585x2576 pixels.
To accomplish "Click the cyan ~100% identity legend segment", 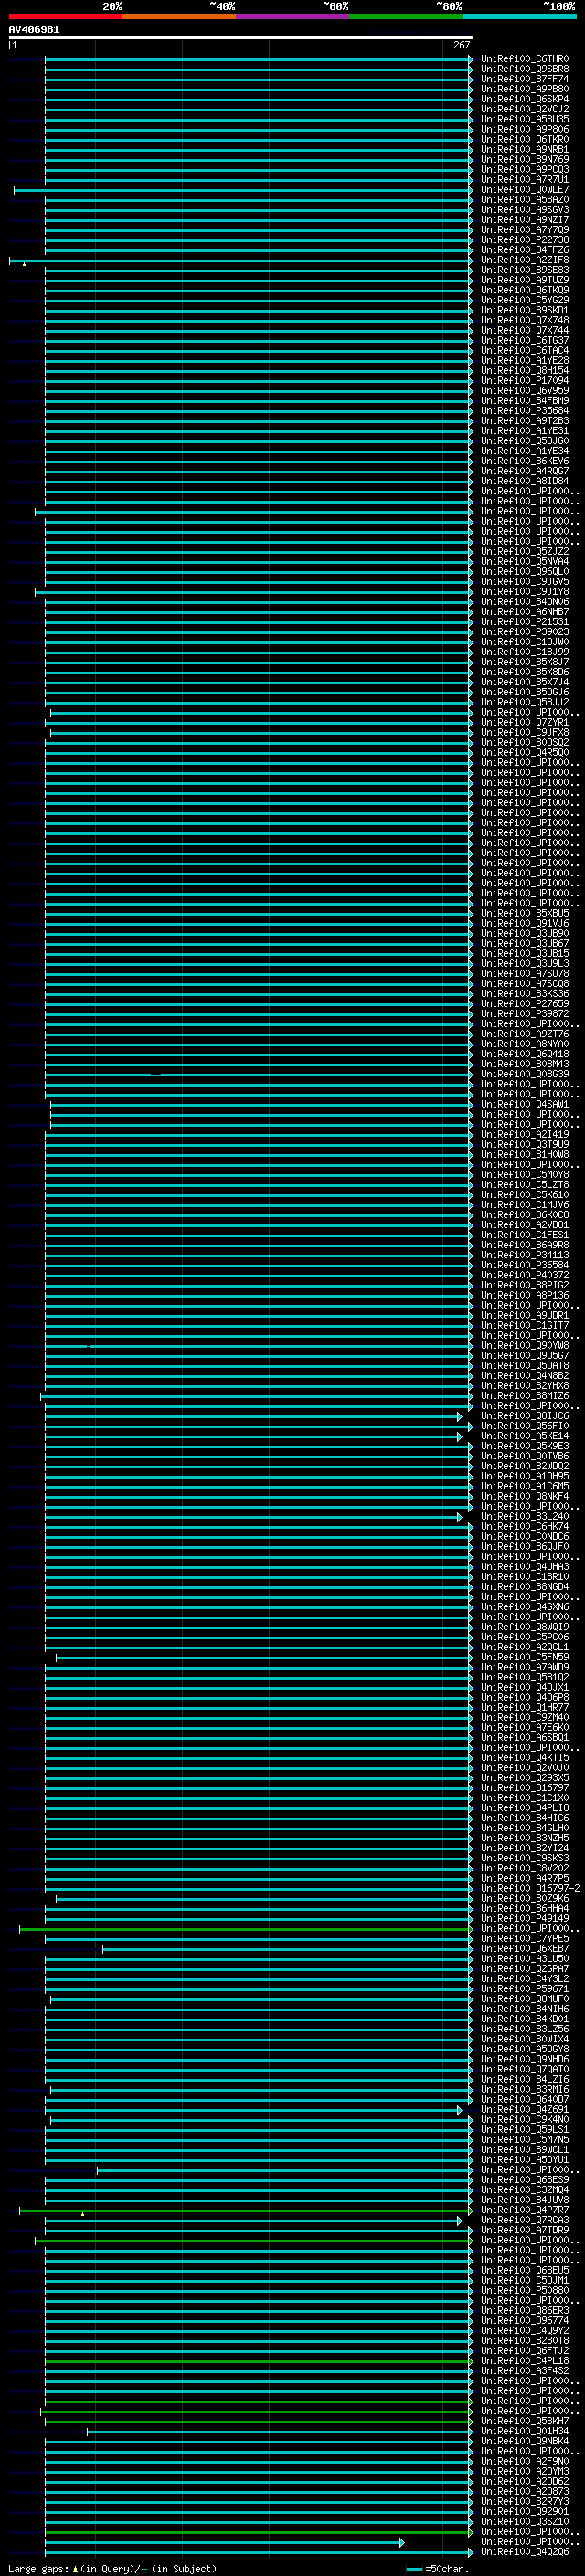I will click(520, 16).
